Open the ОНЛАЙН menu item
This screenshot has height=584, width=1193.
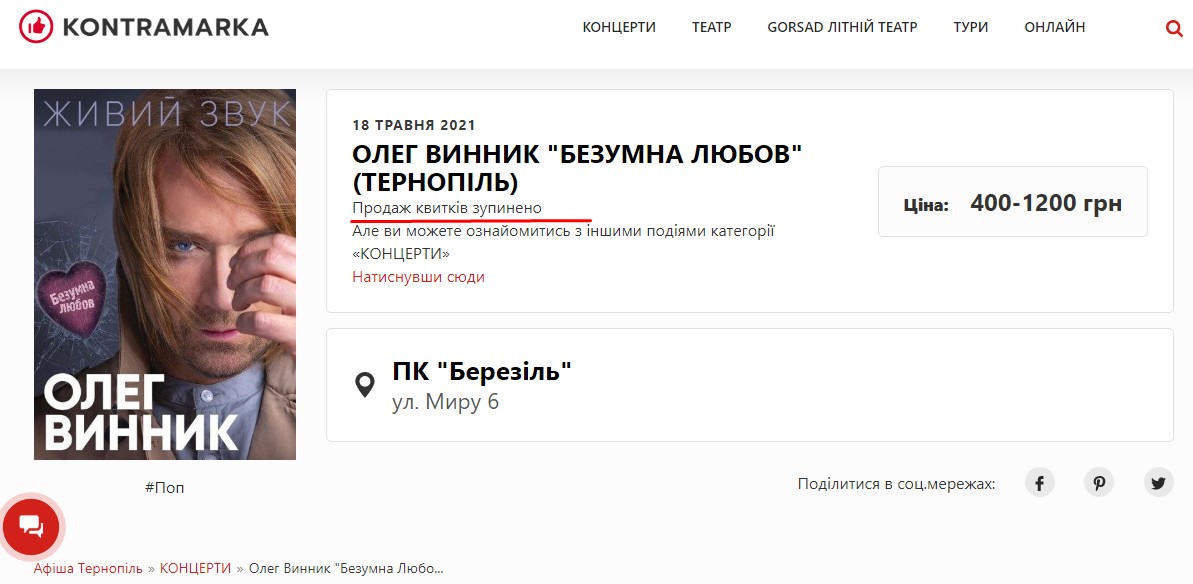click(1055, 27)
